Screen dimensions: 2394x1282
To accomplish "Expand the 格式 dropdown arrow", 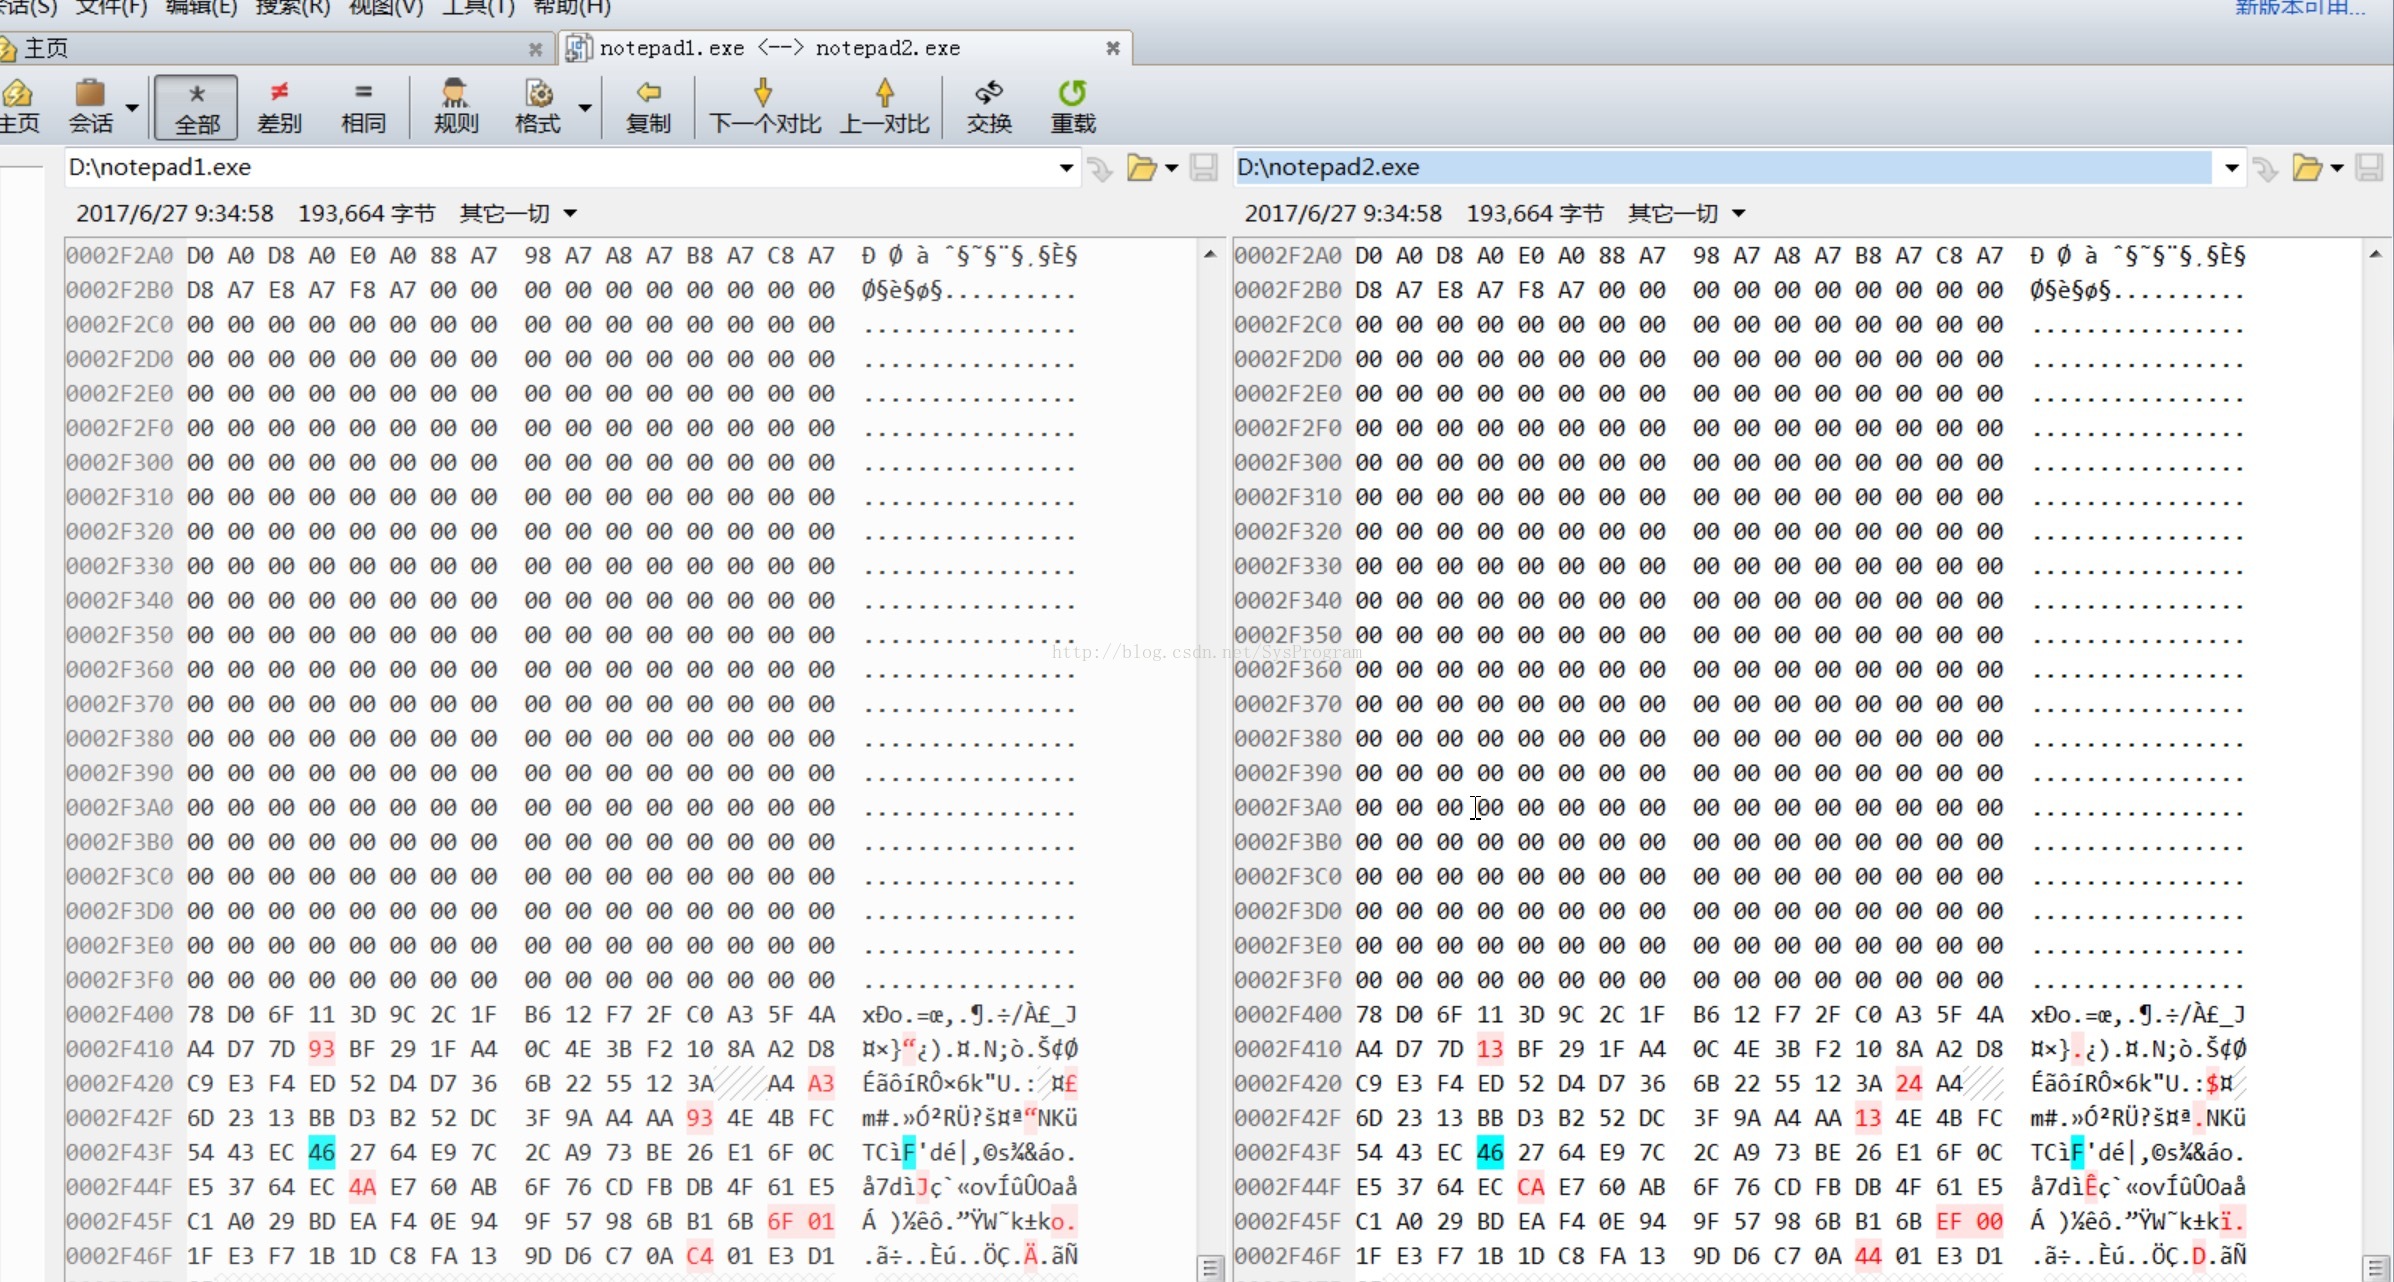I will [x=585, y=107].
